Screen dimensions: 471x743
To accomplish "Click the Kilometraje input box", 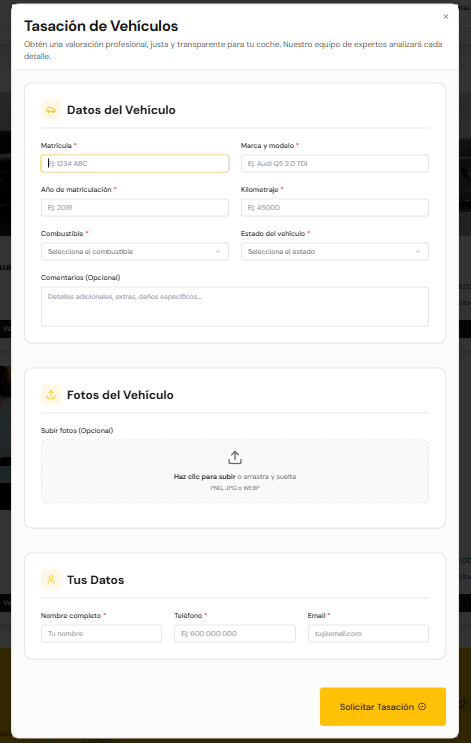I will [x=335, y=208].
